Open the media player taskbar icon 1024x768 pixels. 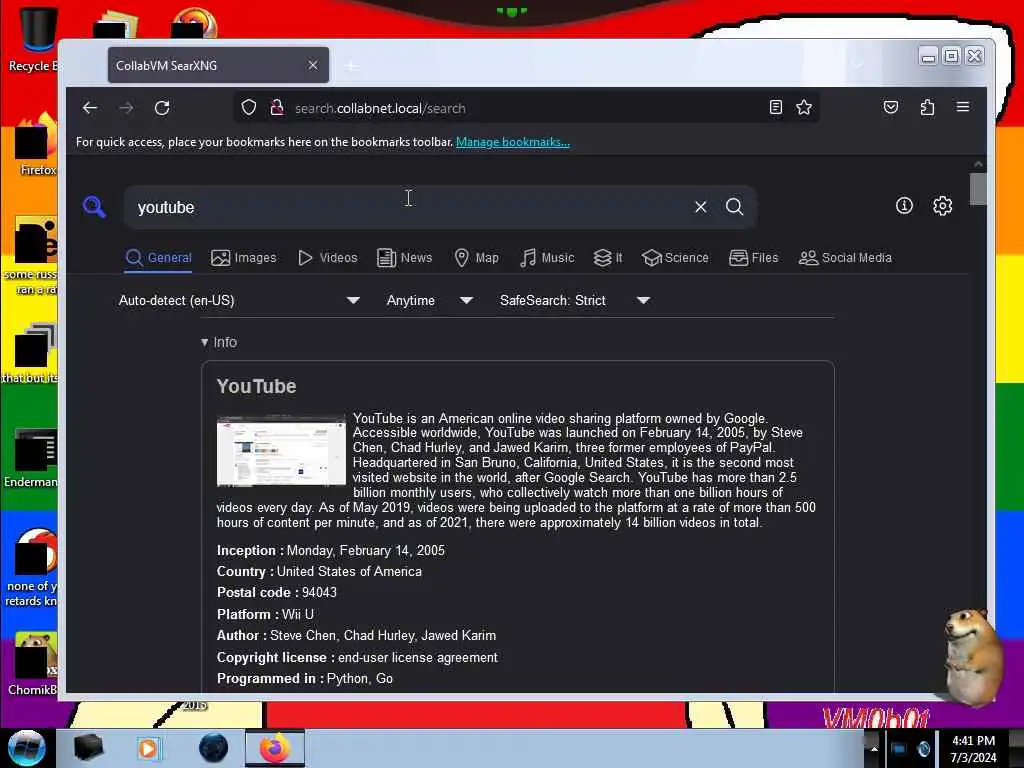[x=148, y=748]
